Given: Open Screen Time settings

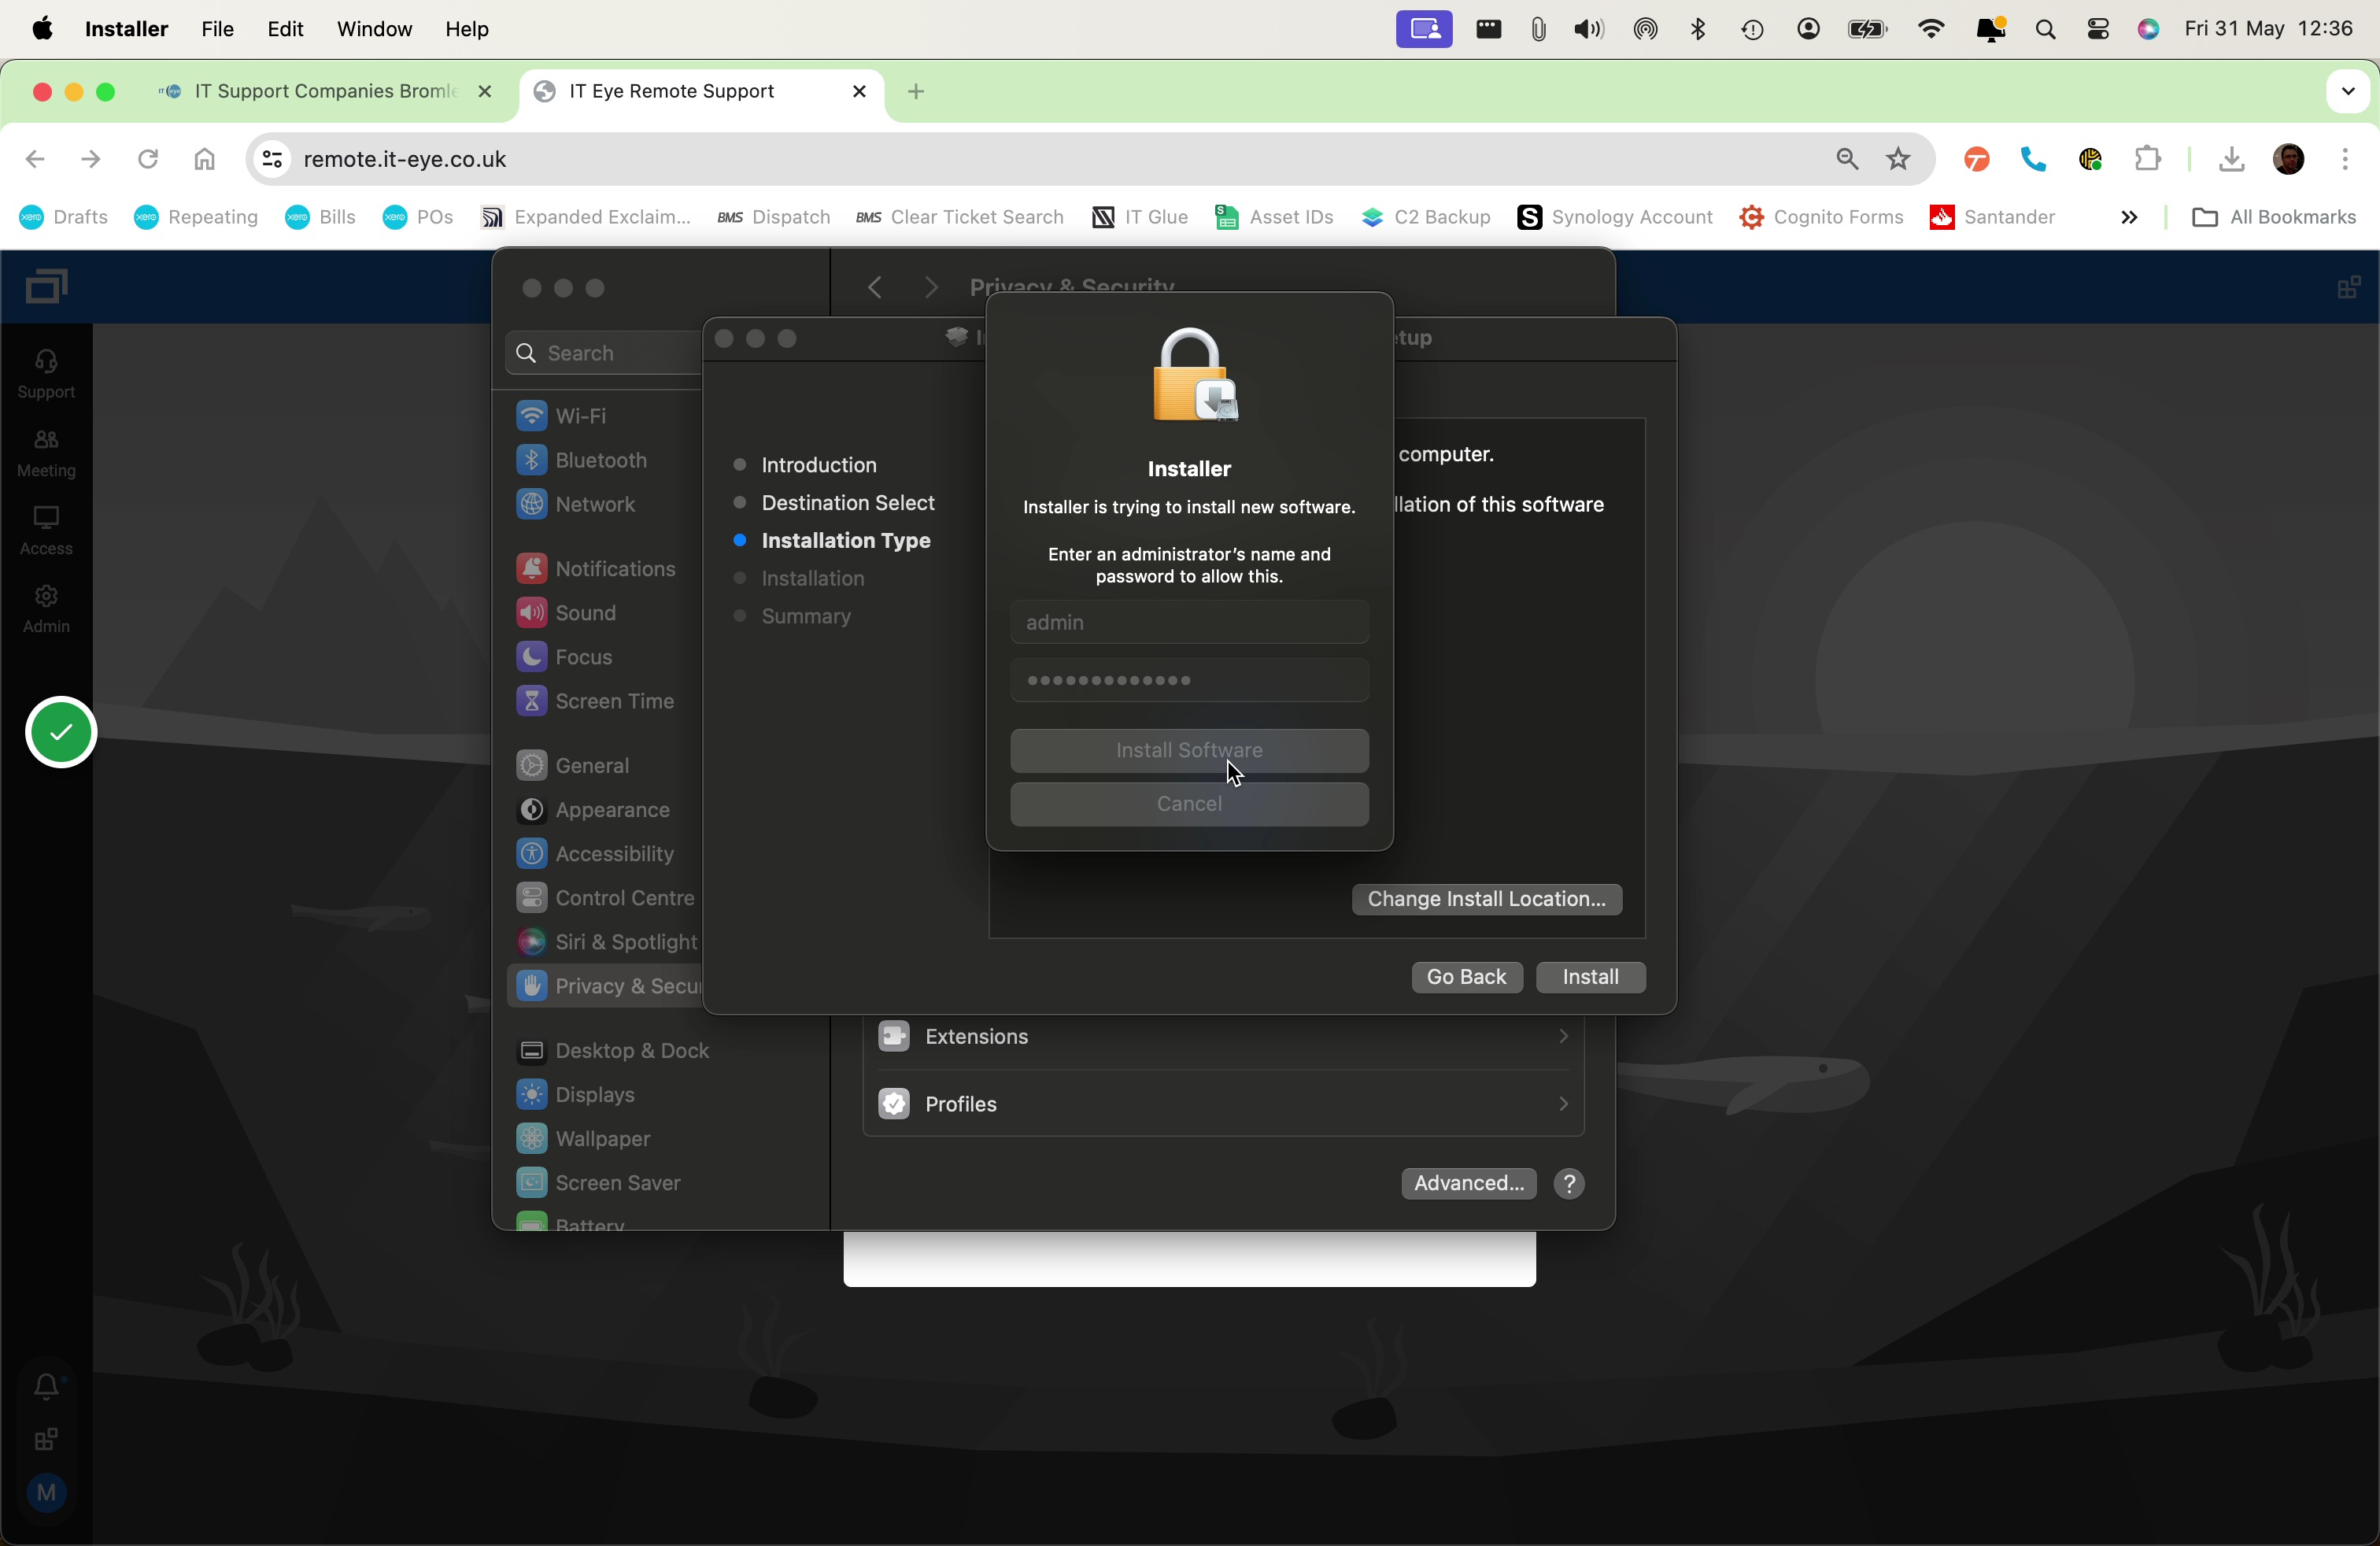Looking at the screenshot, I should pos(596,700).
